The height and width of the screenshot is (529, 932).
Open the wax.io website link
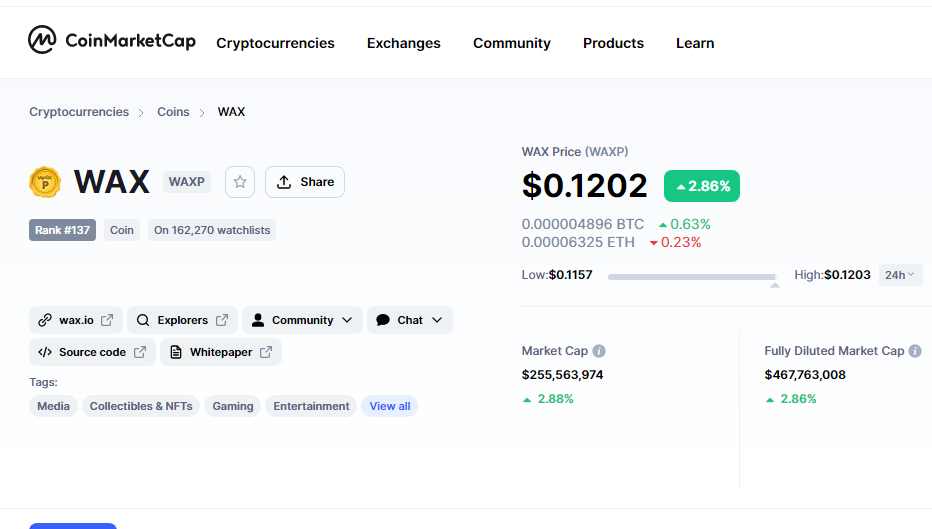pyautogui.click(x=76, y=320)
